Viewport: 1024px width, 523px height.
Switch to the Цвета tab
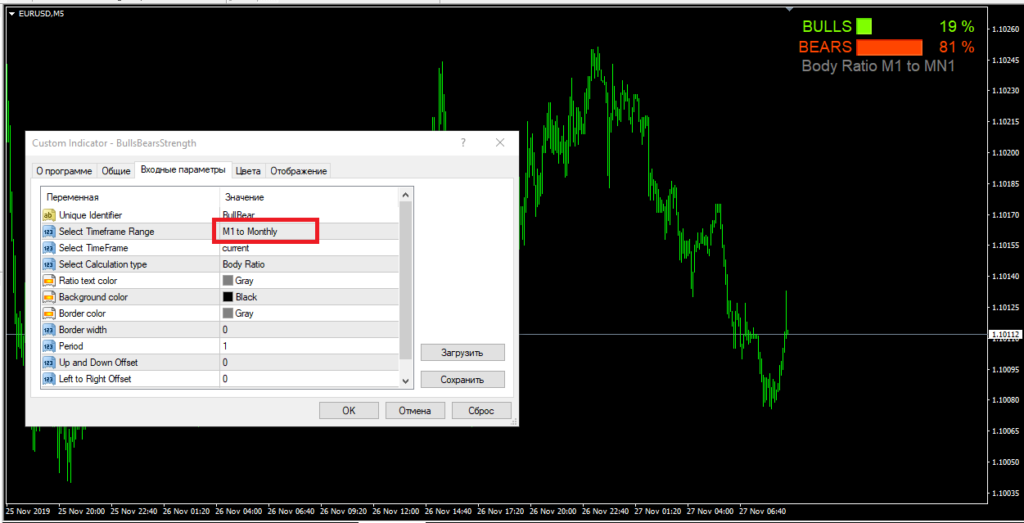(x=248, y=171)
